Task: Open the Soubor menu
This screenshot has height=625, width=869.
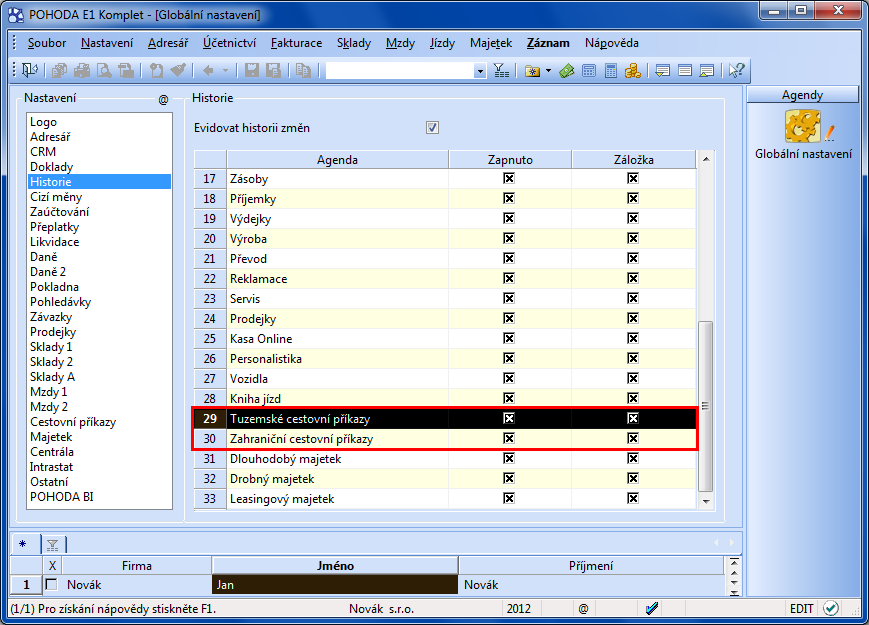Action: tap(47, 43)
